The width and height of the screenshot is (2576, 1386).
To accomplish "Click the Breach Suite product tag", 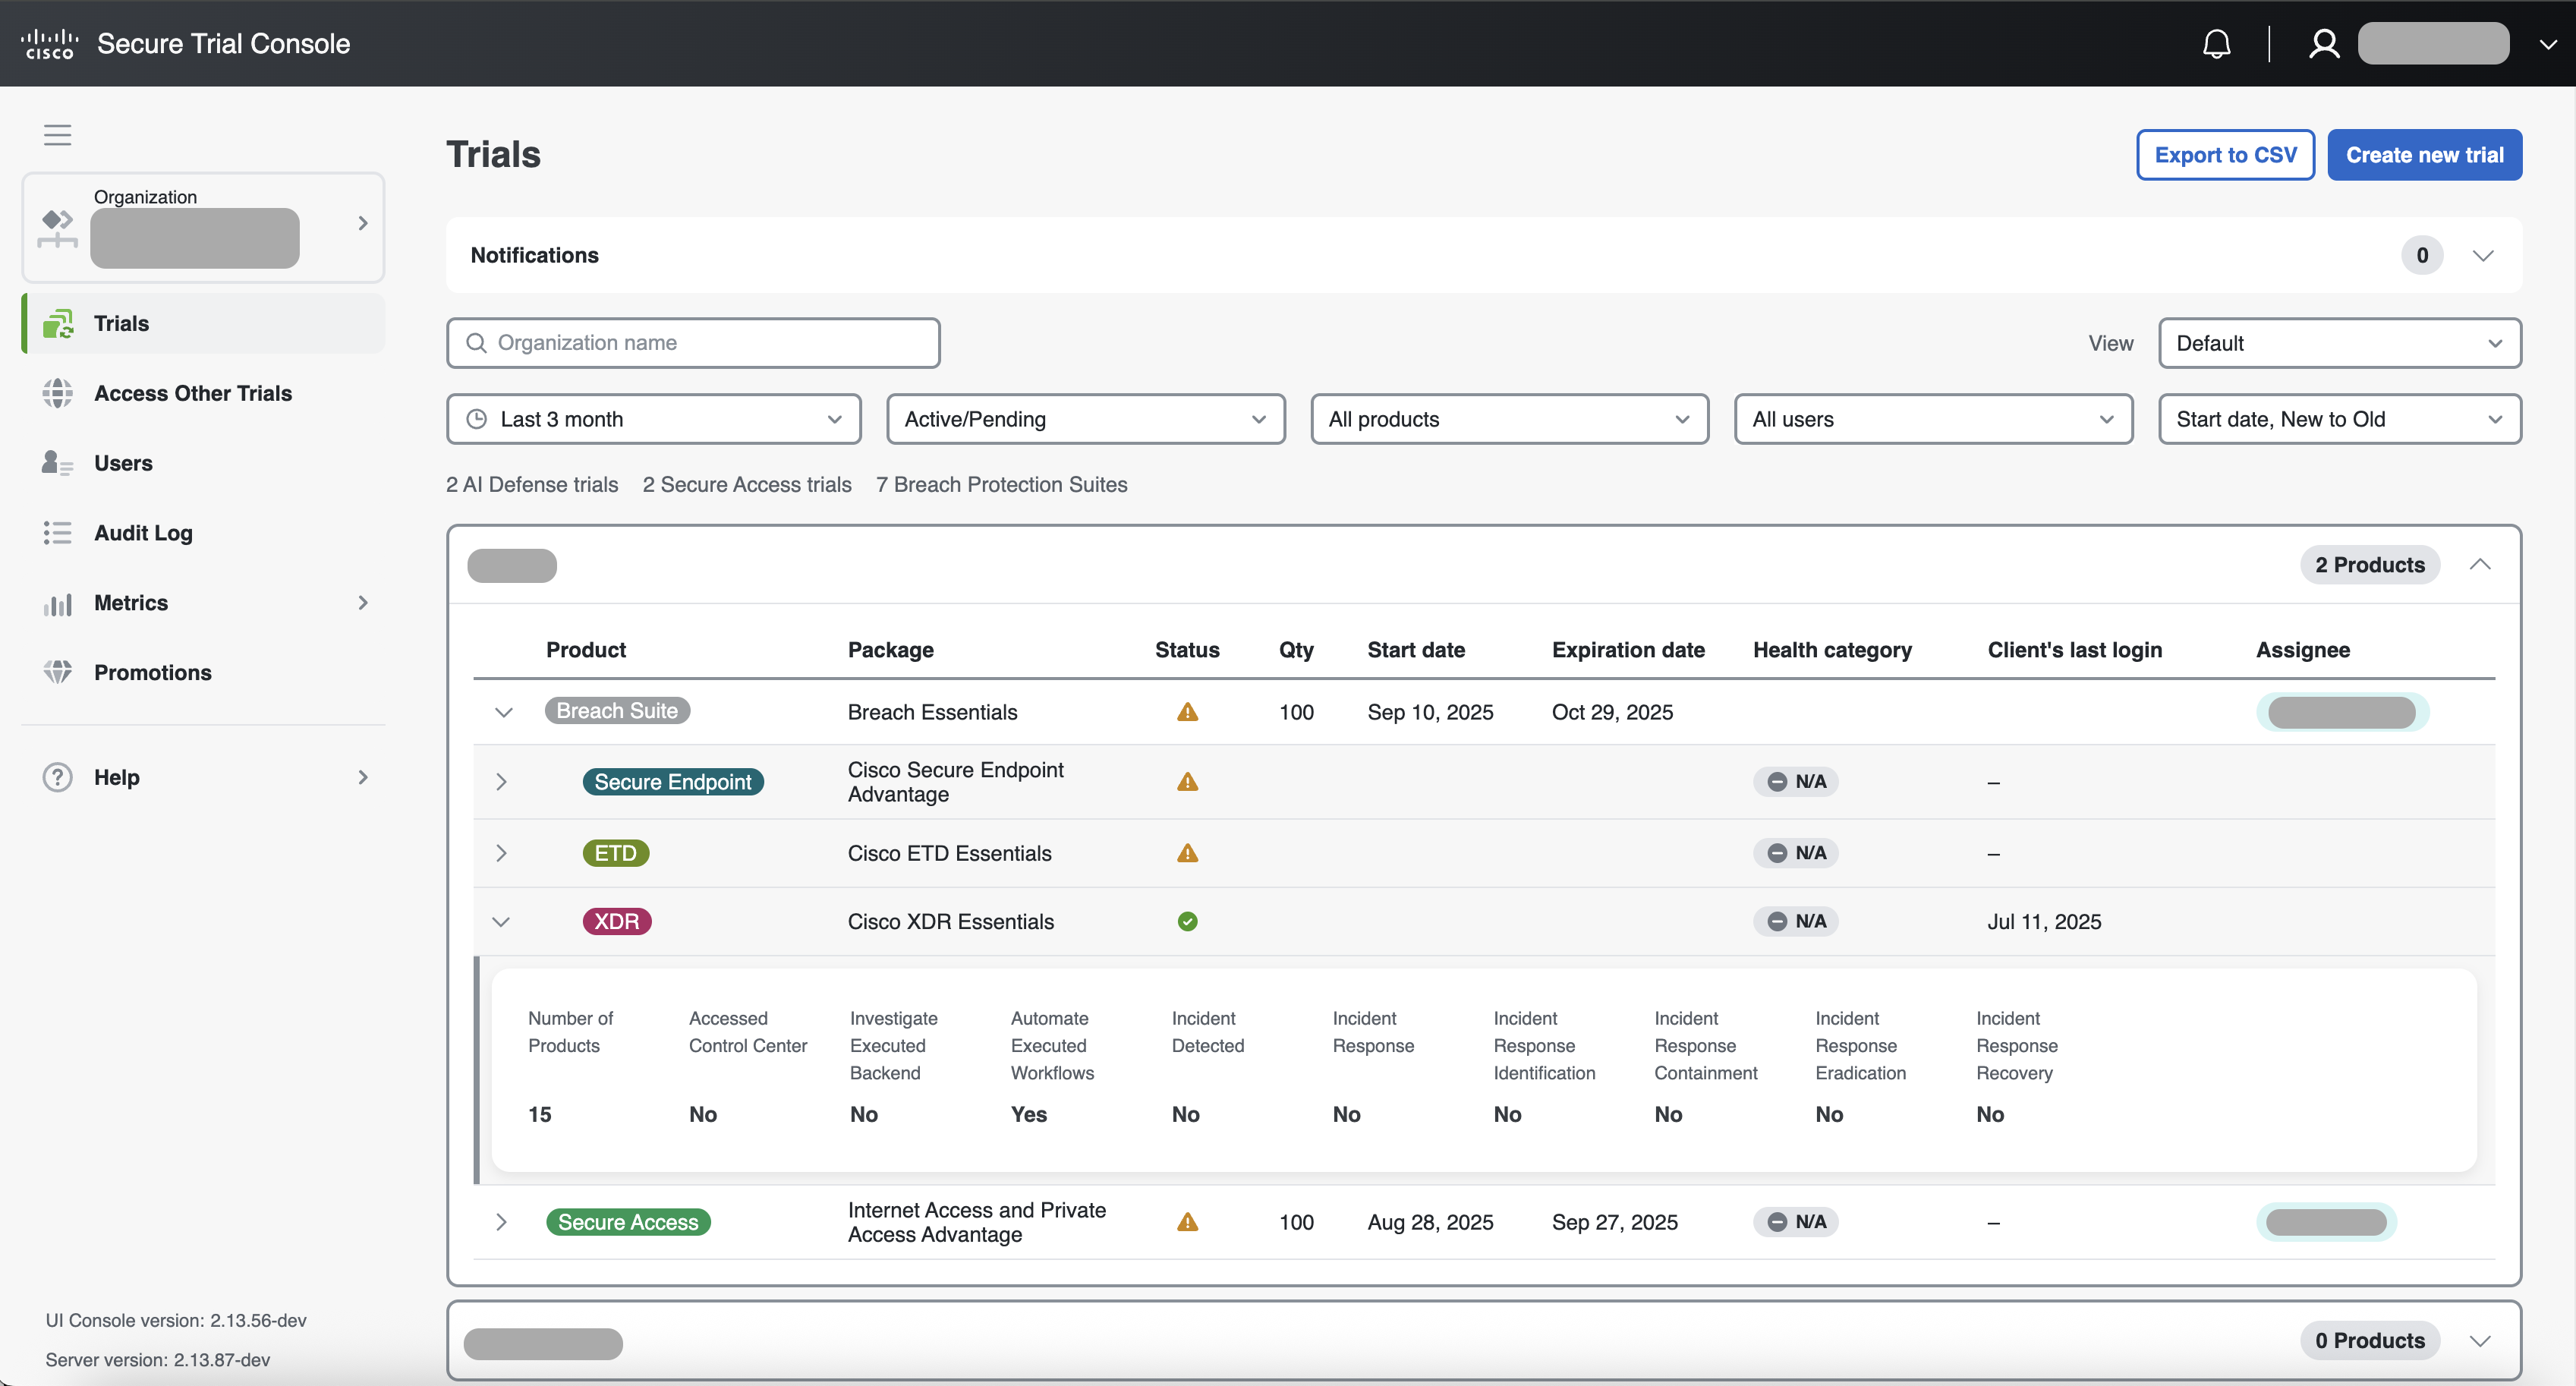I will (617, 711).
